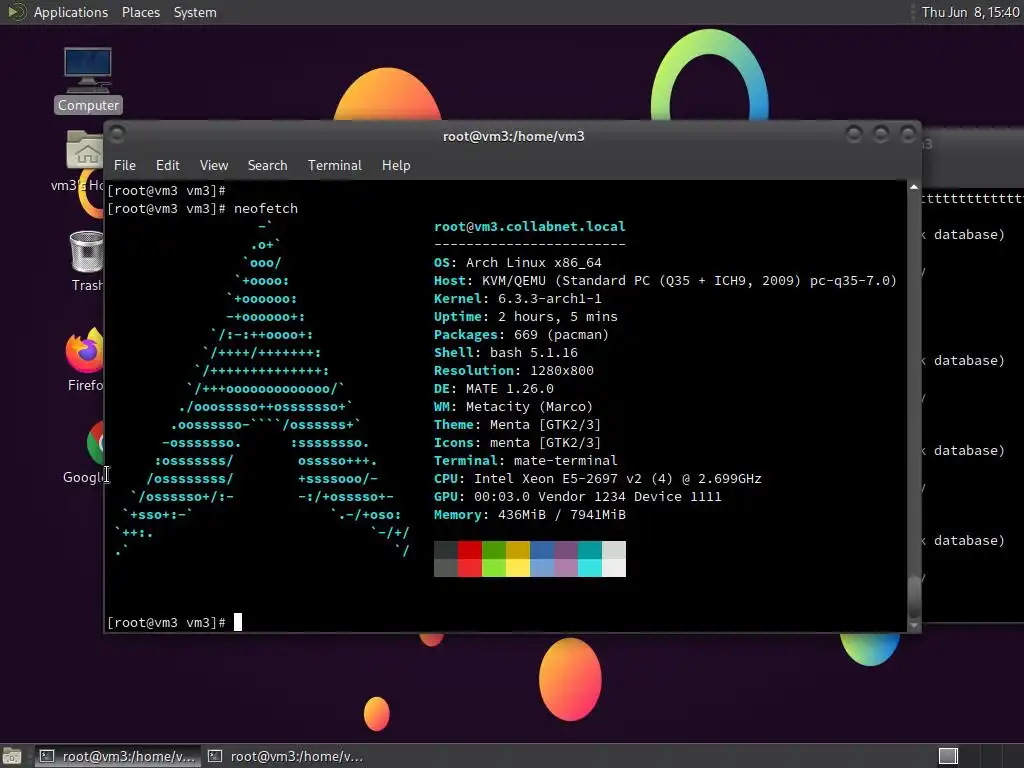Click terminal window menu button at title left
The height and width of the screenshot is (768, 1024).
tap(118, 135)
